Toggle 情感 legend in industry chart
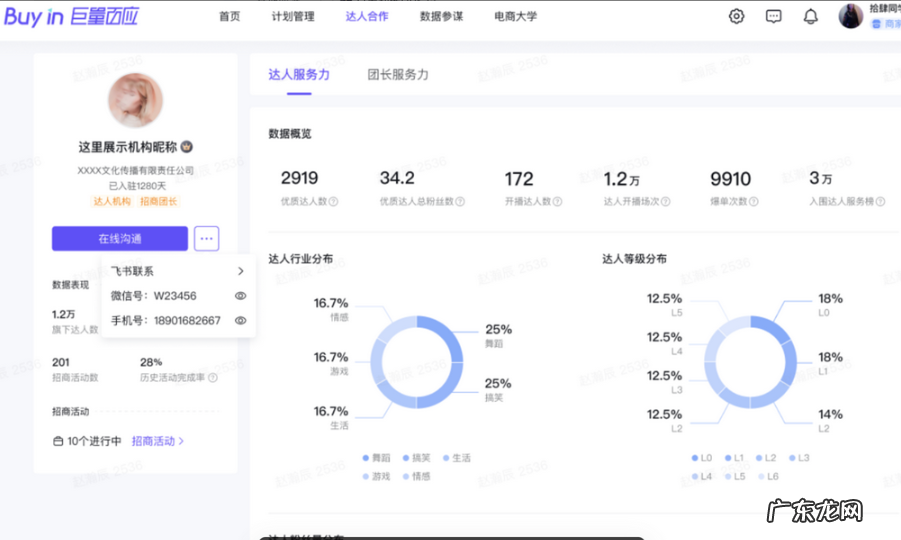 (x=417, y=476)
